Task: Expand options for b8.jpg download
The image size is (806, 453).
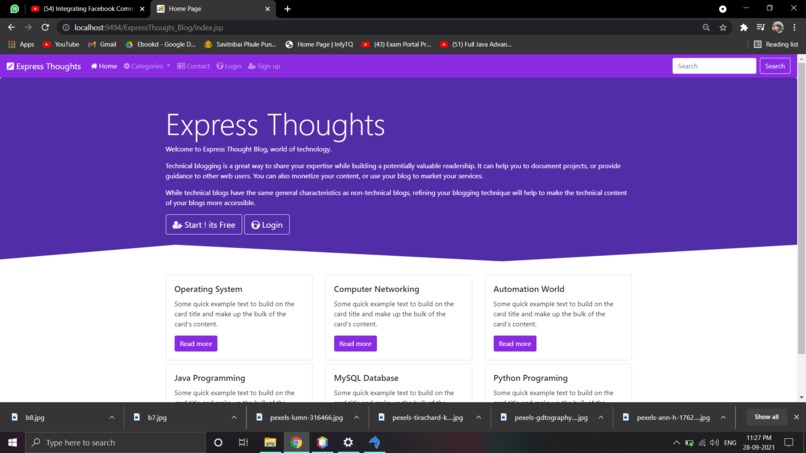Action: click(x=112, y=418)
